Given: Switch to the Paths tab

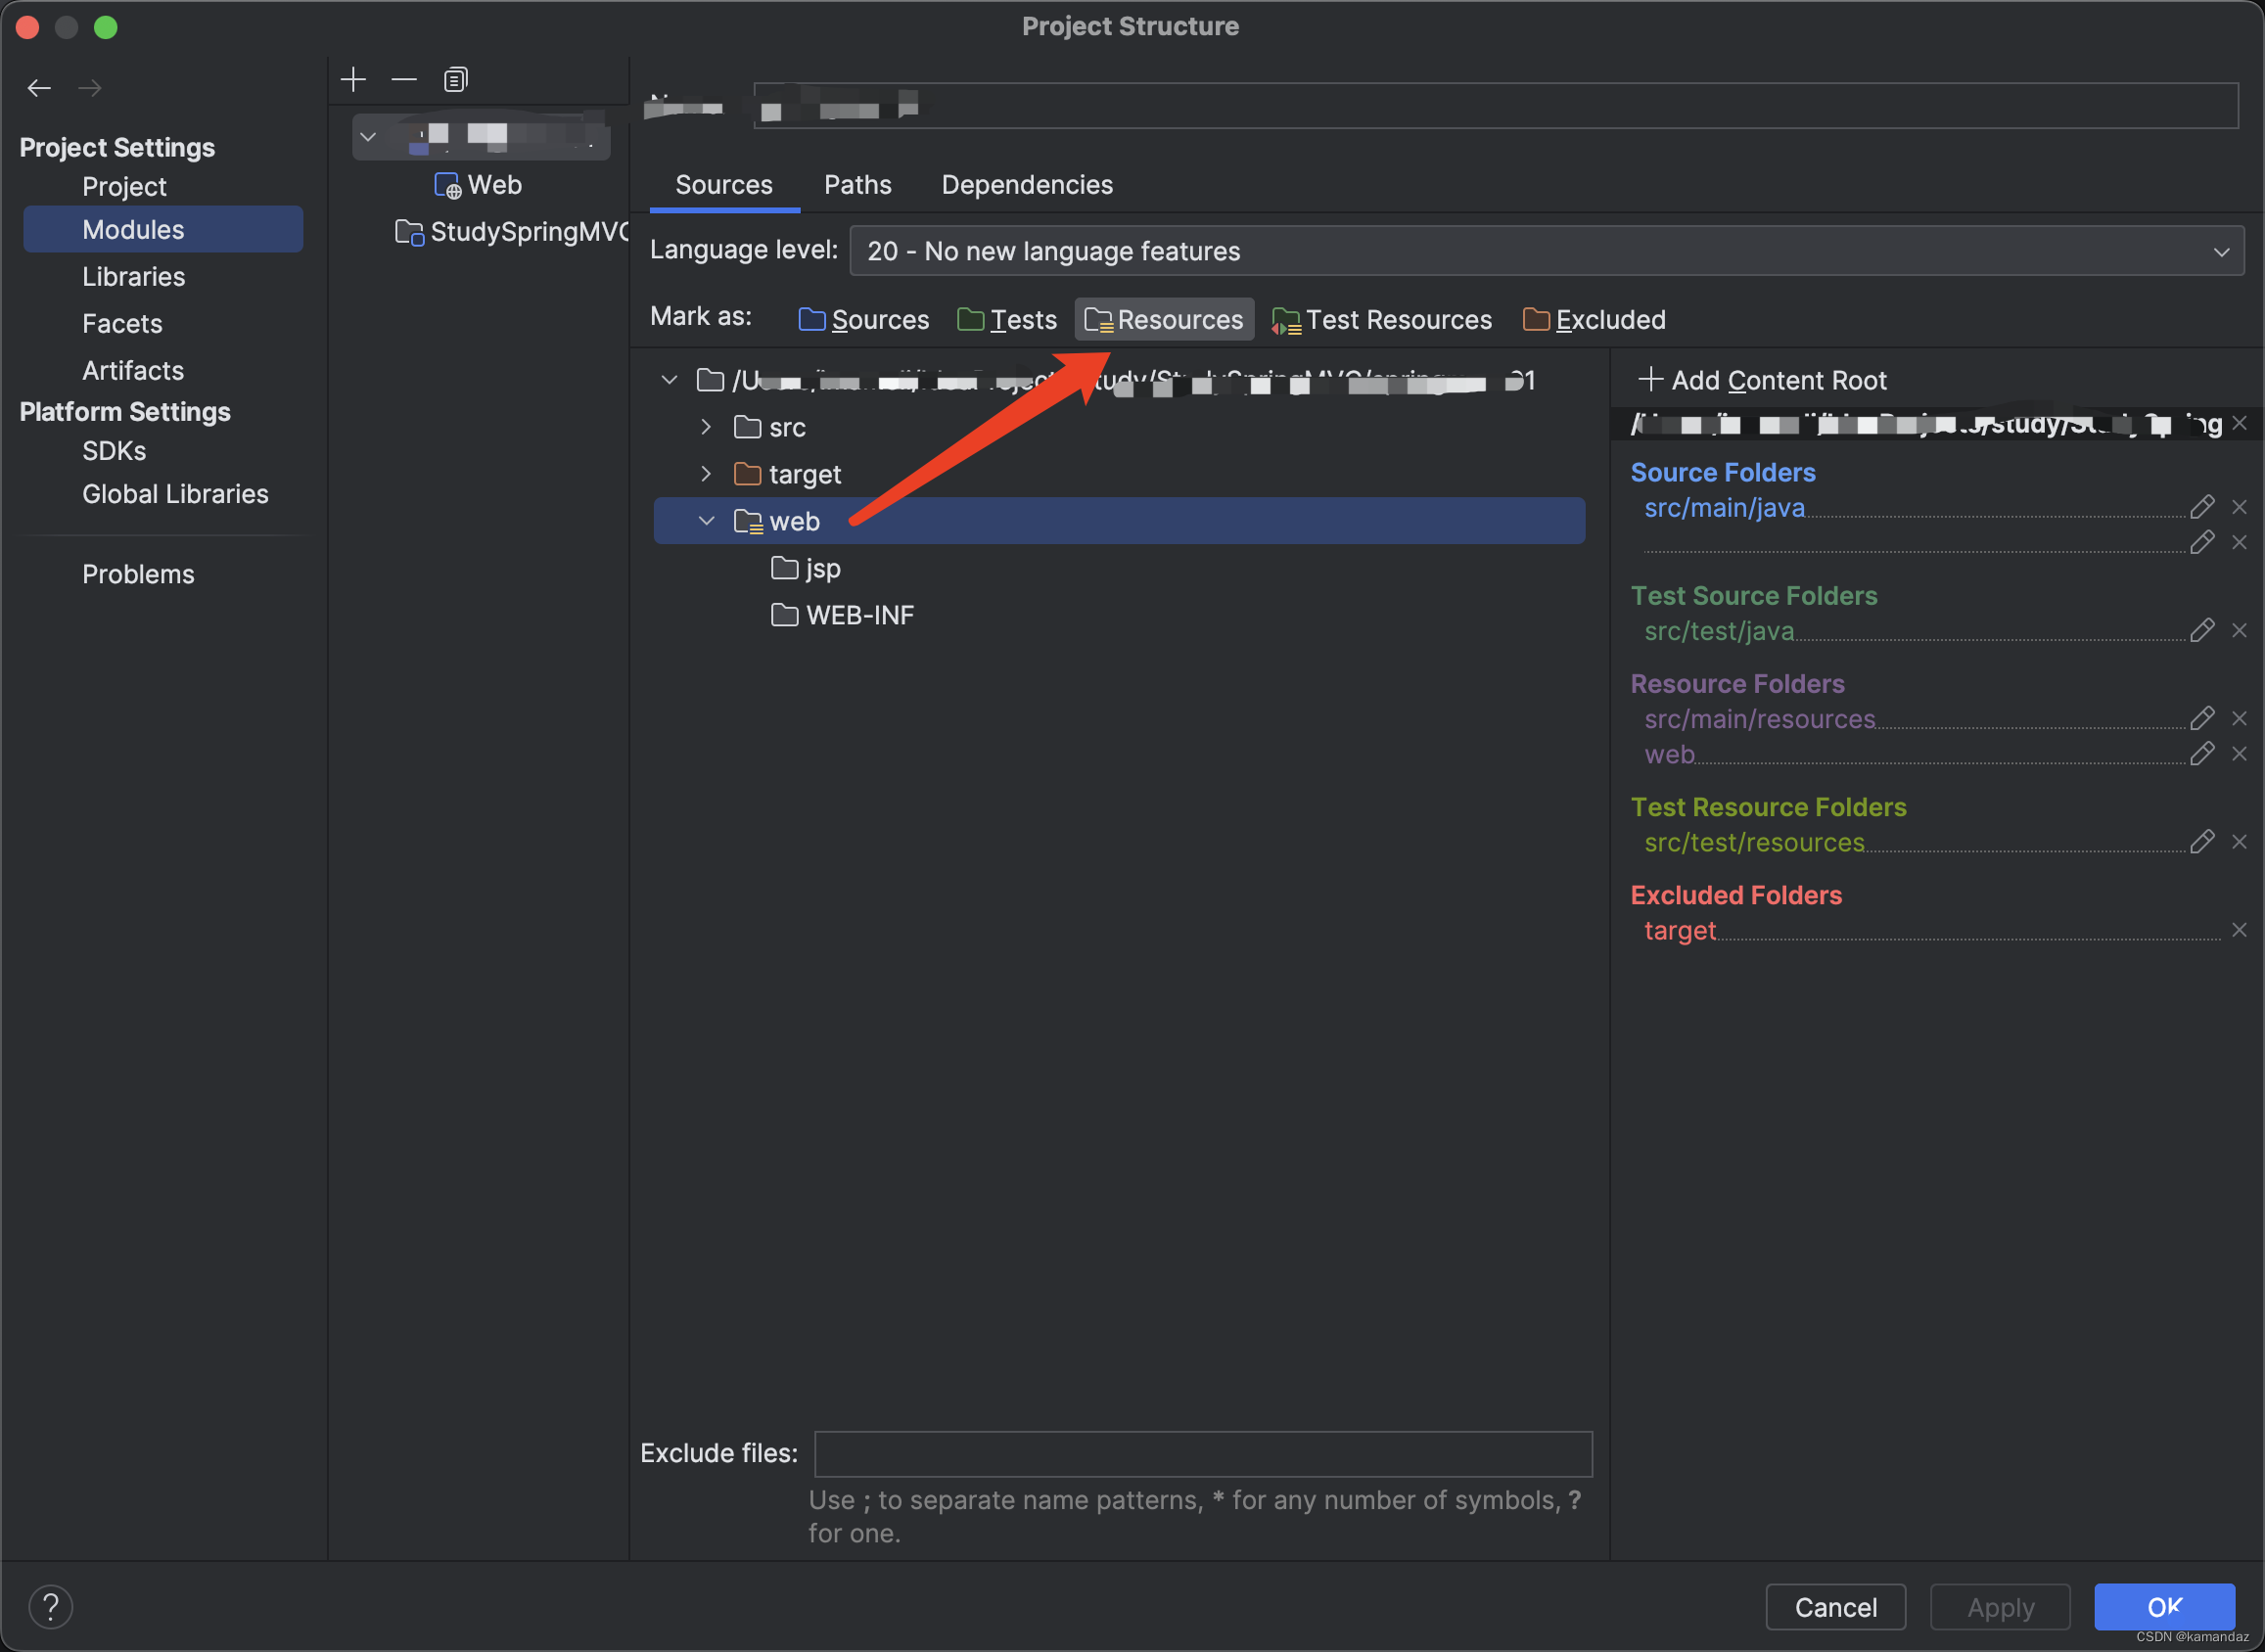Looking at the screenshot, I should (856, 183).
